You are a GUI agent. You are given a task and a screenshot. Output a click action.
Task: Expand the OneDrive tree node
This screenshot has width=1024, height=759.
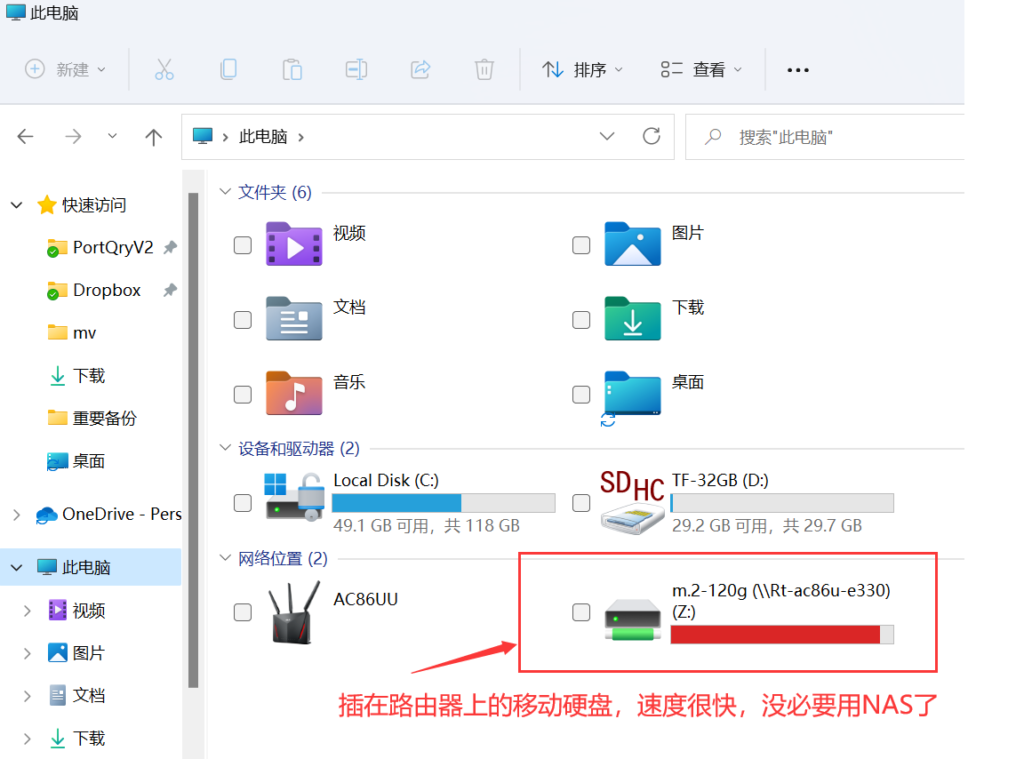[16, 514]
